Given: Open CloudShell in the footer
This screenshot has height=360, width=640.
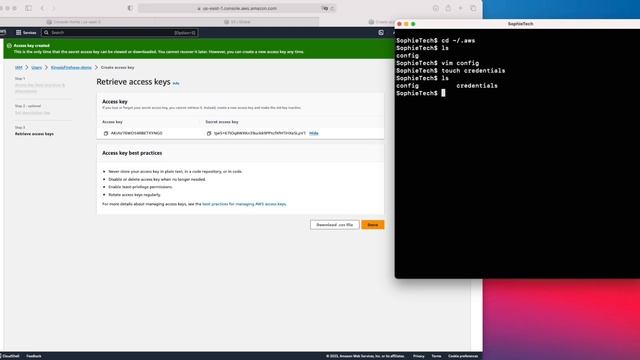Looking at the screenshot, I should point(10,356).
